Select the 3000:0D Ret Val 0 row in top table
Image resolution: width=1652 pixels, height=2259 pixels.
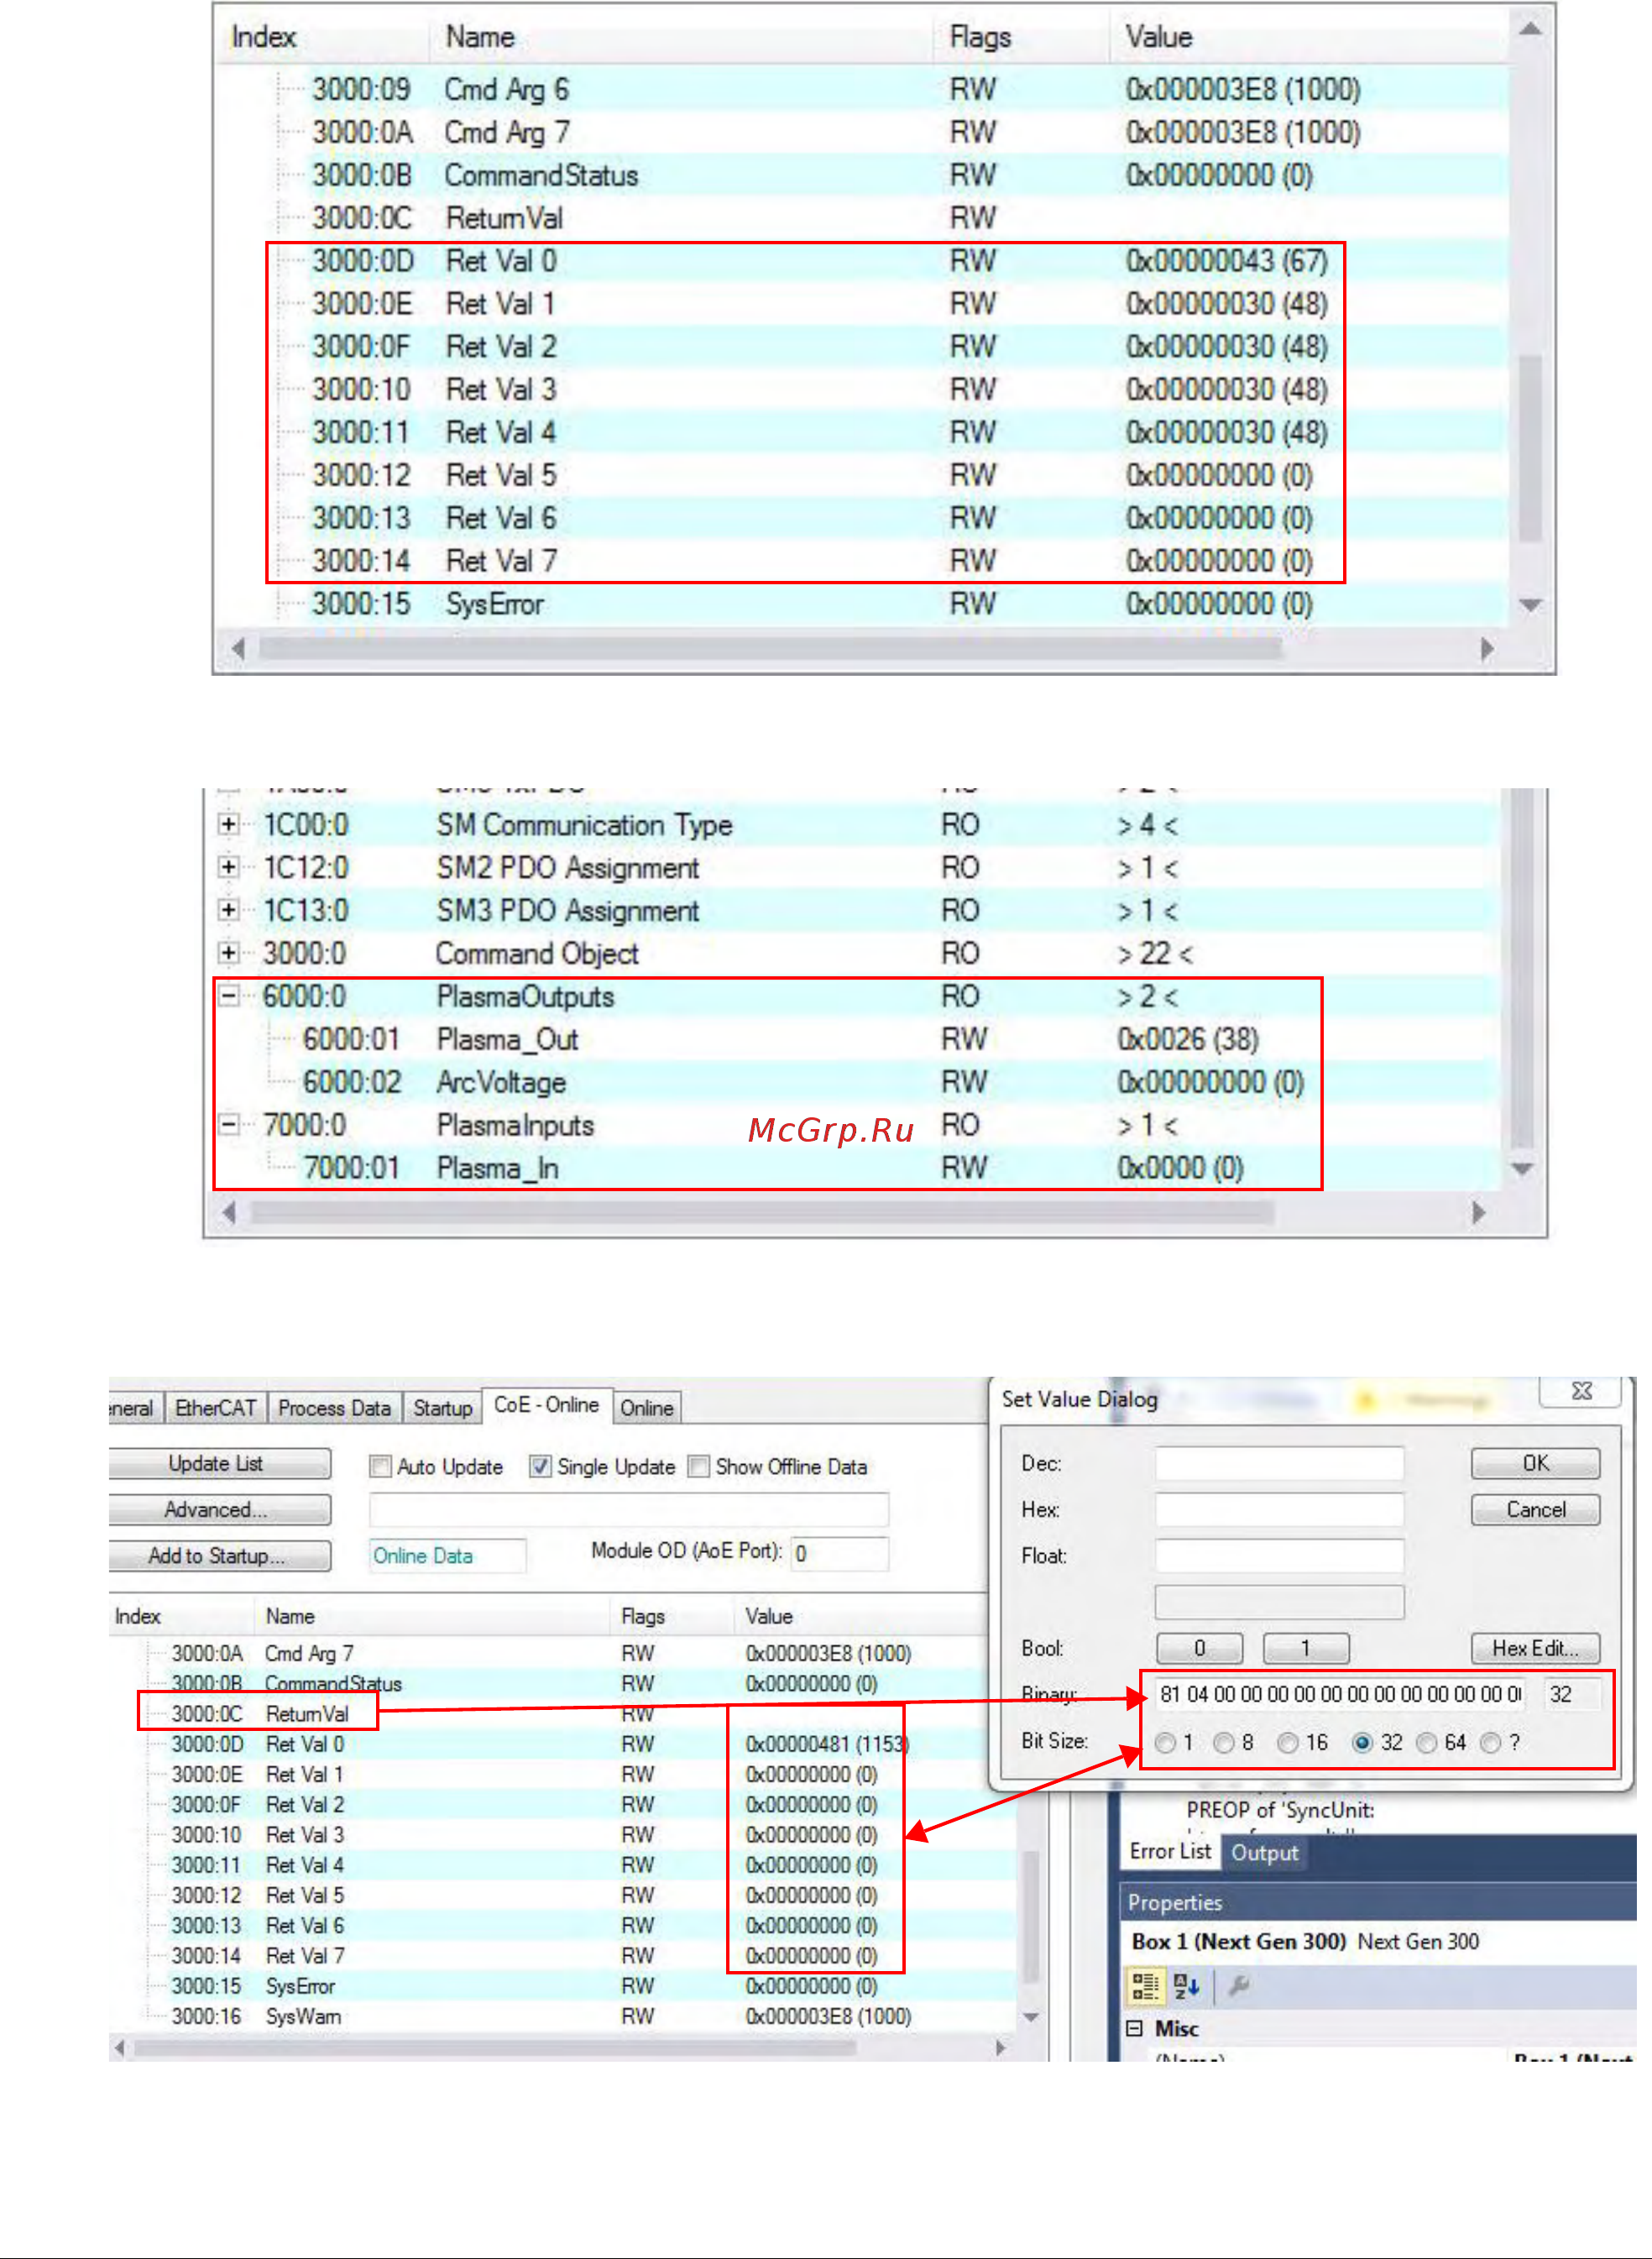(862, 261)
